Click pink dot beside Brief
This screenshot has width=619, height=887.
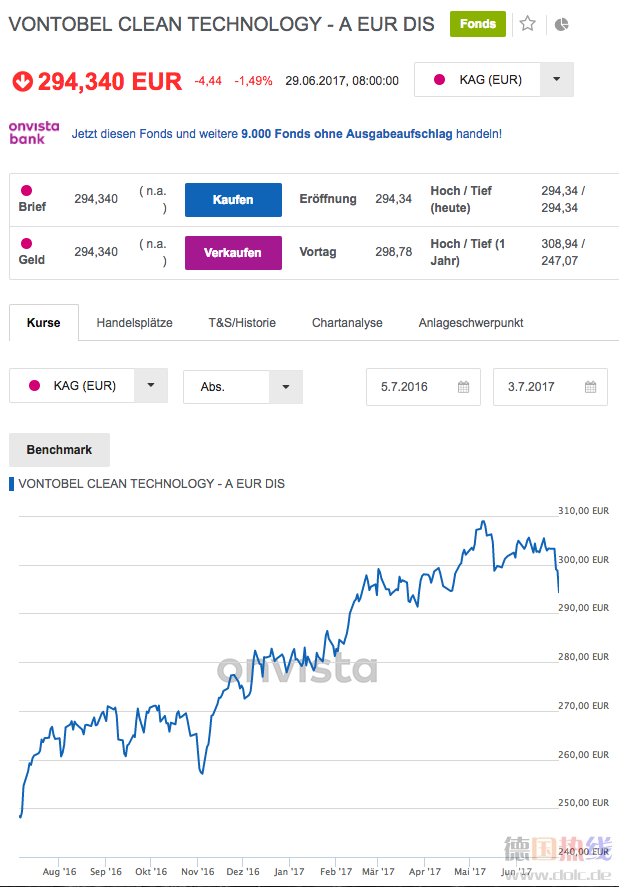[26, 190]
